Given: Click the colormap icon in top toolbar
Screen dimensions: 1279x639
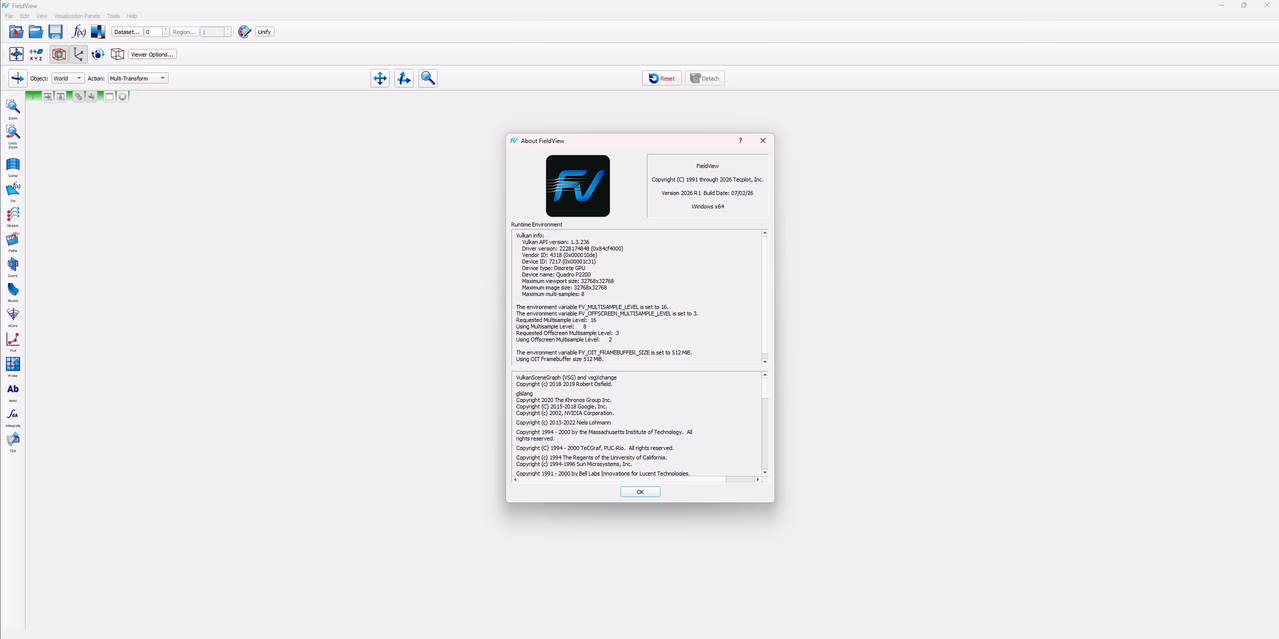Looking at the screenshot, I should [x=98, y=32].
